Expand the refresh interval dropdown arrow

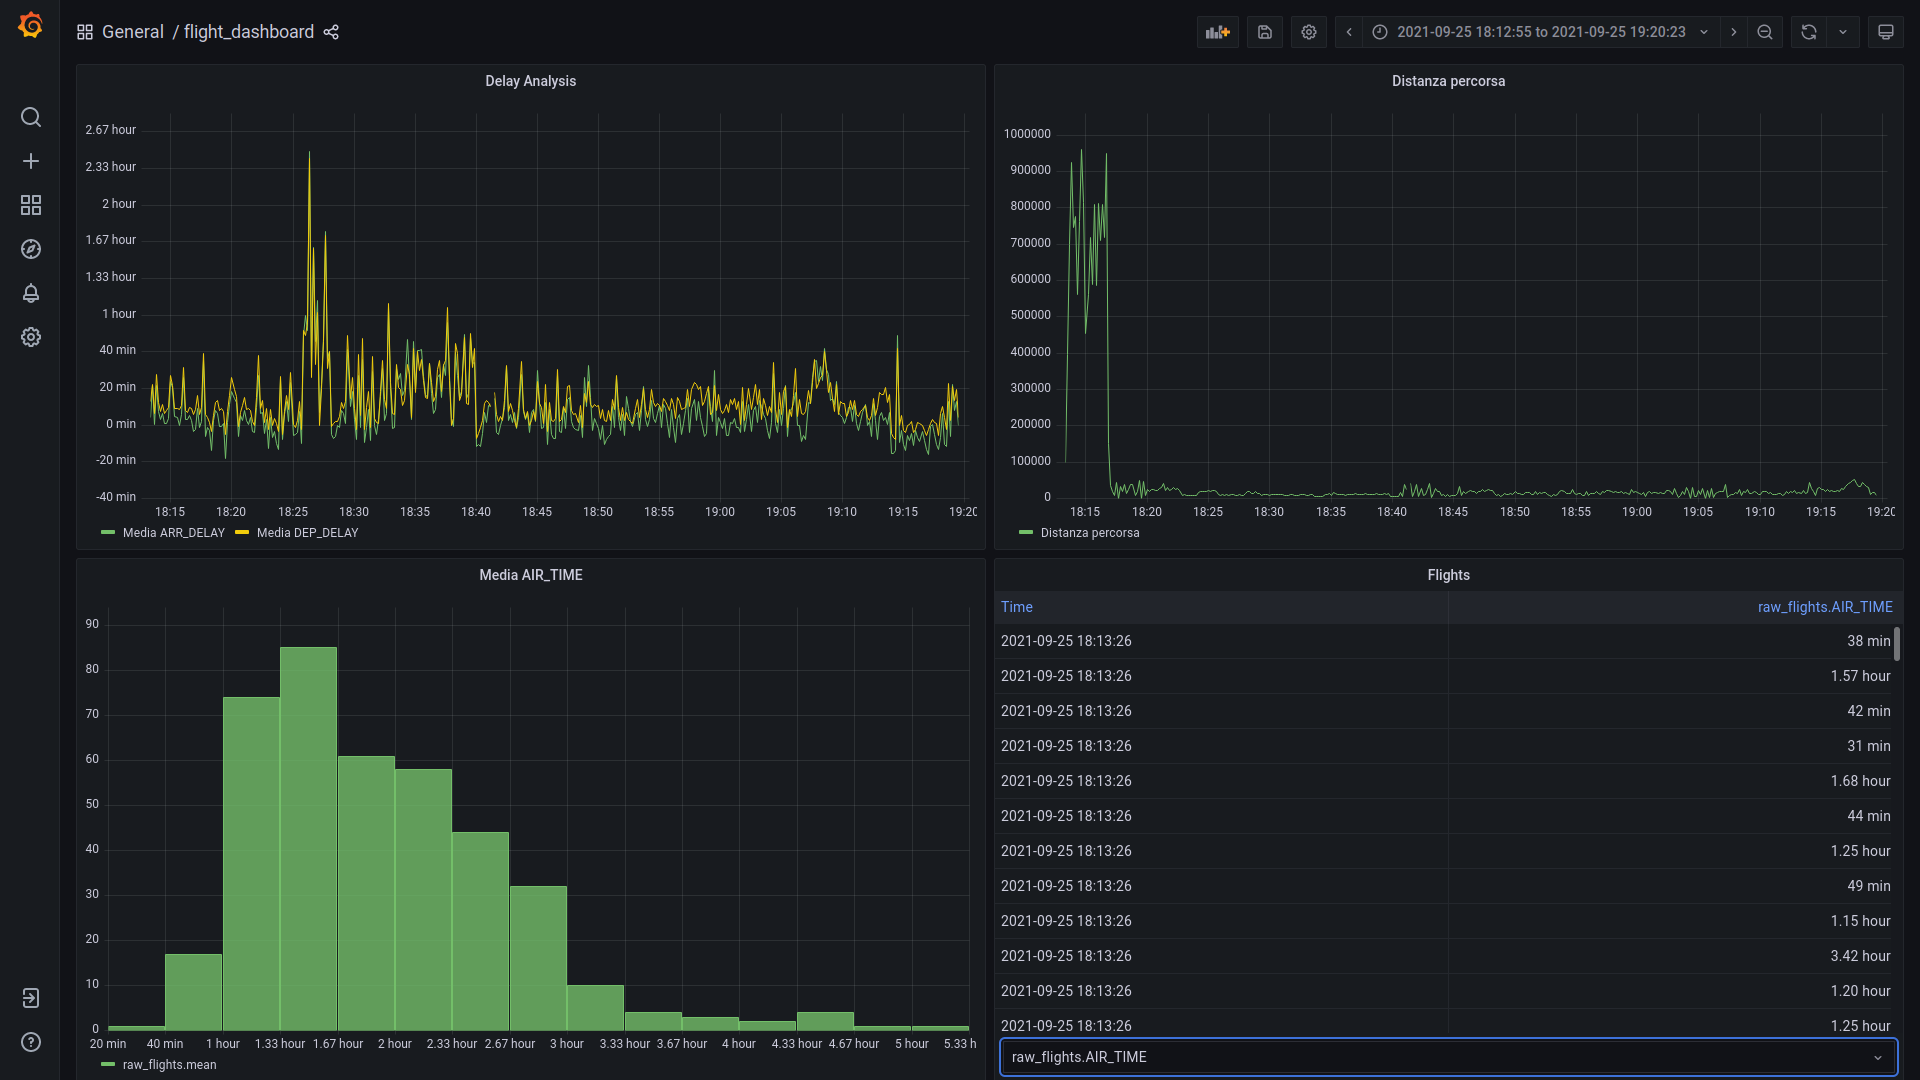click(x=1842, y=32)
